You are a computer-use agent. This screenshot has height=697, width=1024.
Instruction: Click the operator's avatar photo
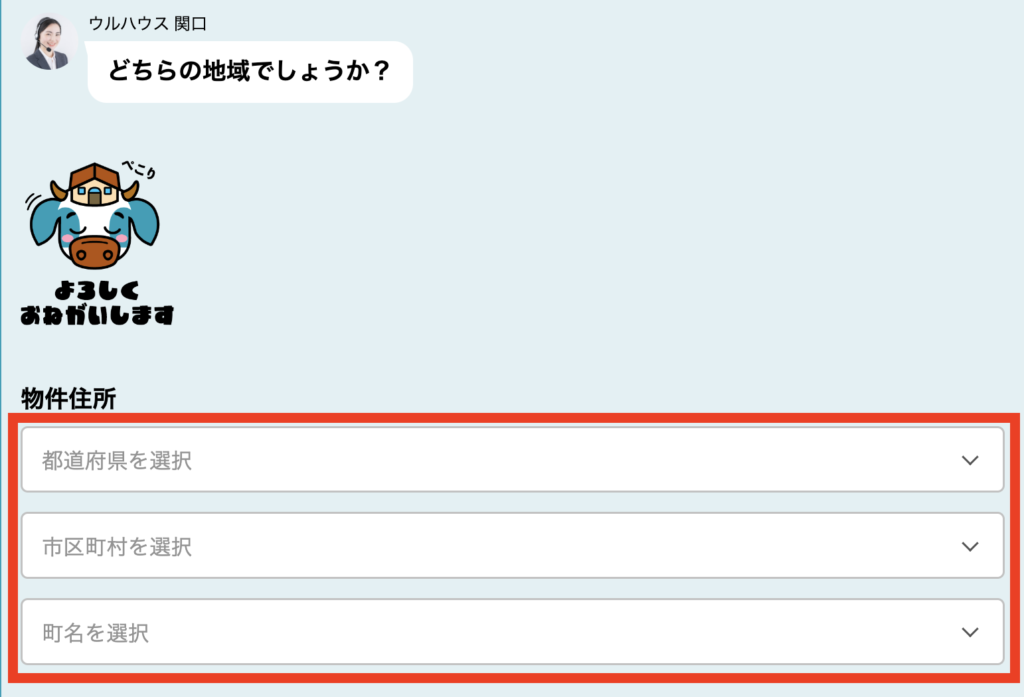click(x=49, y=42)
